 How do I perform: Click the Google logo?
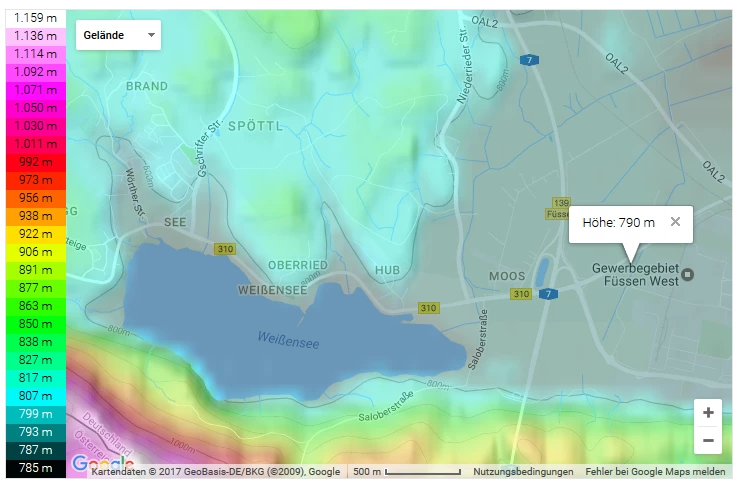pos(103,463)
